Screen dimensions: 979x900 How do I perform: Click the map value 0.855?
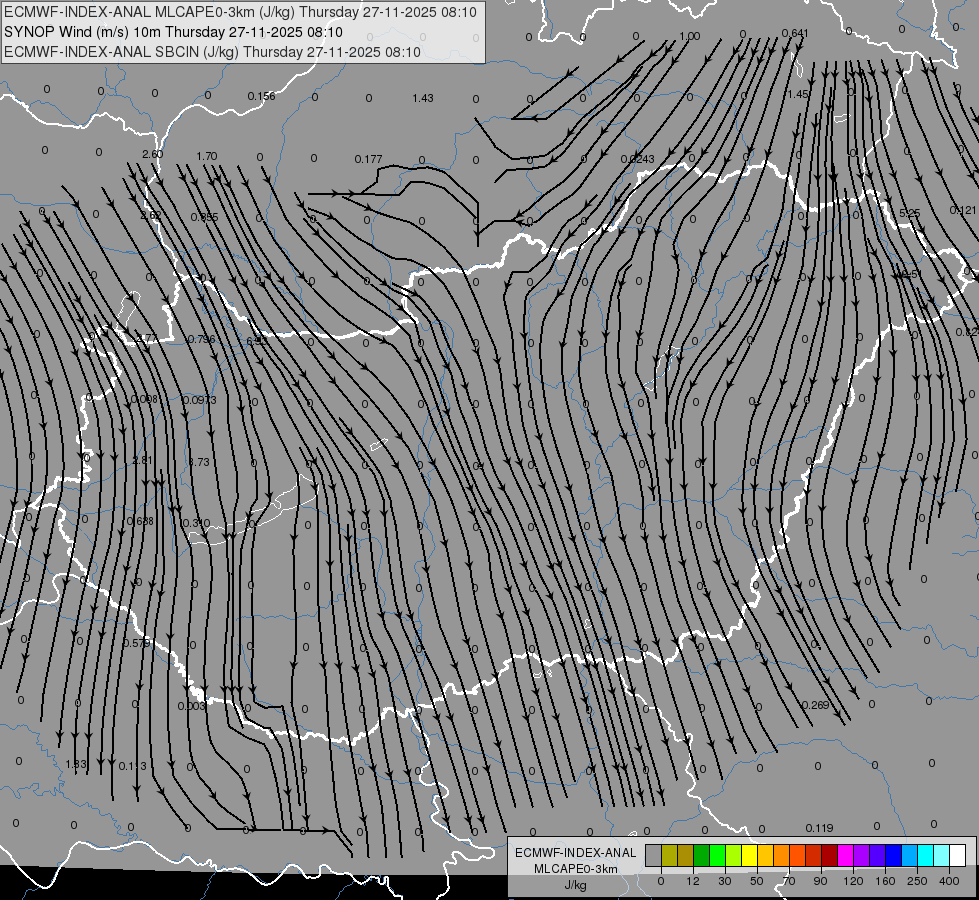click(204, 217)
